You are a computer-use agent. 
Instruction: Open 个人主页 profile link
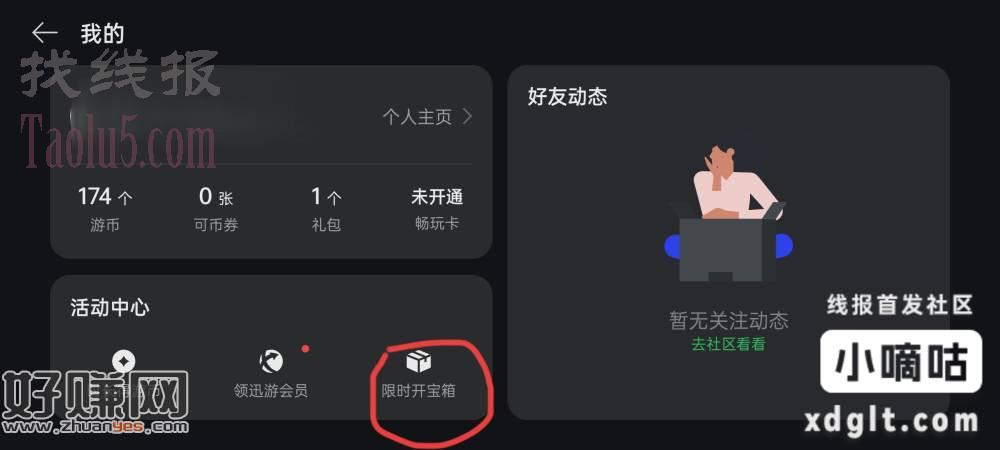(x=417, y=117)
